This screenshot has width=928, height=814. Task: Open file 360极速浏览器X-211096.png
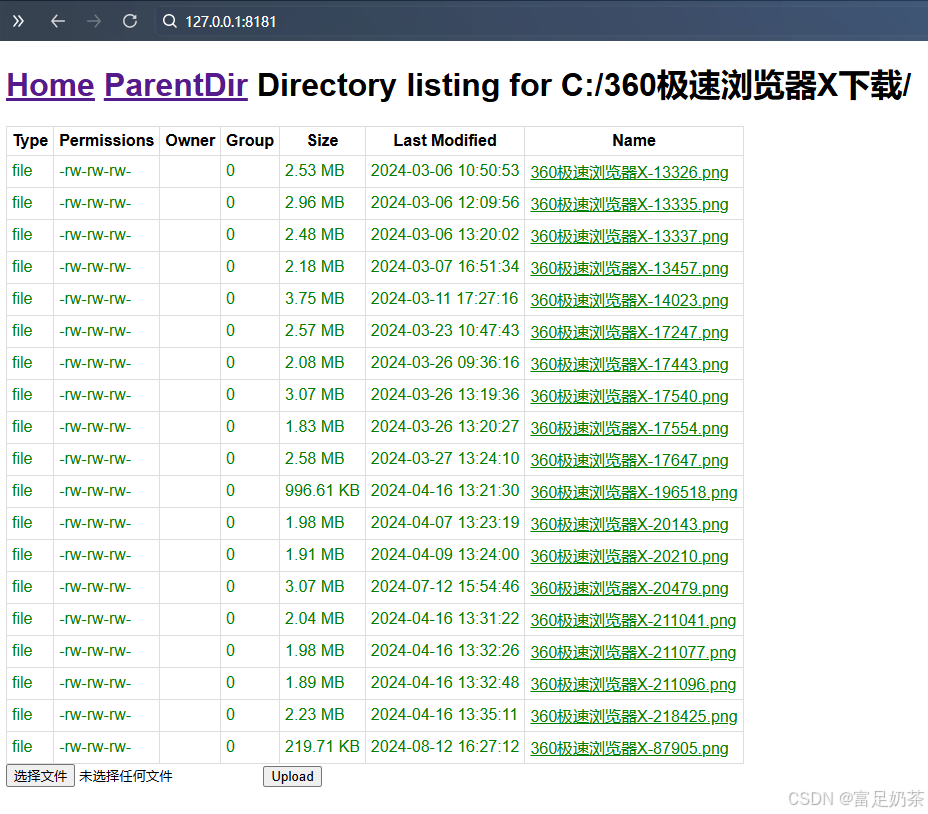pos(633,684)
